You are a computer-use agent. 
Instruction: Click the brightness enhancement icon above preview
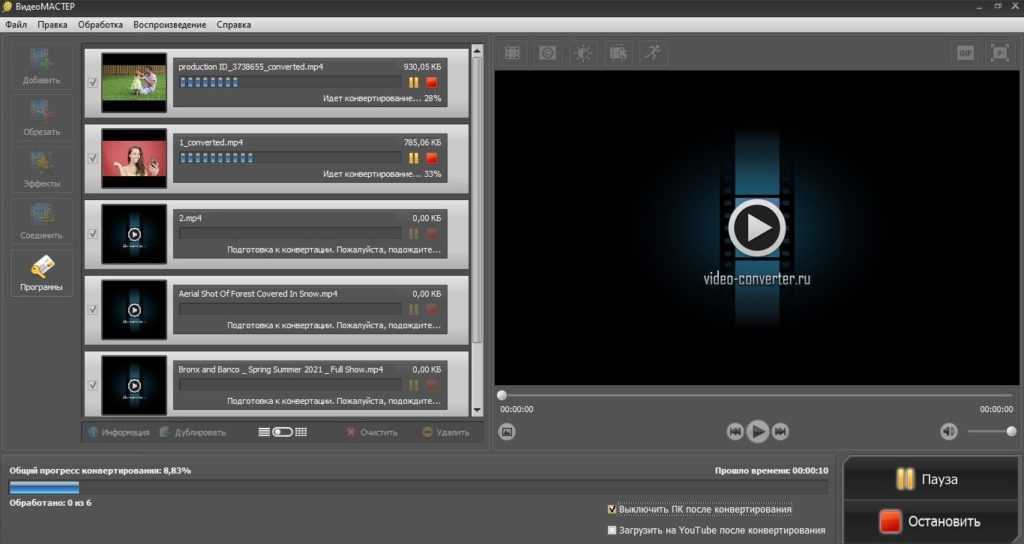click(583, 52)
